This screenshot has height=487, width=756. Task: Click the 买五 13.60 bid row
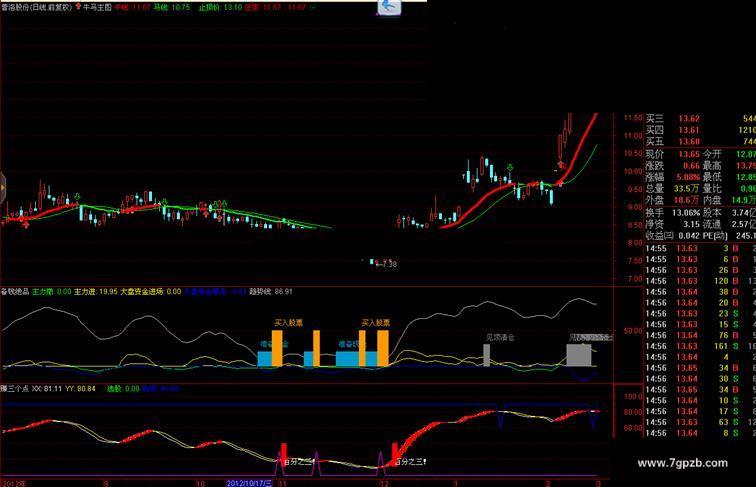(701, 141)
